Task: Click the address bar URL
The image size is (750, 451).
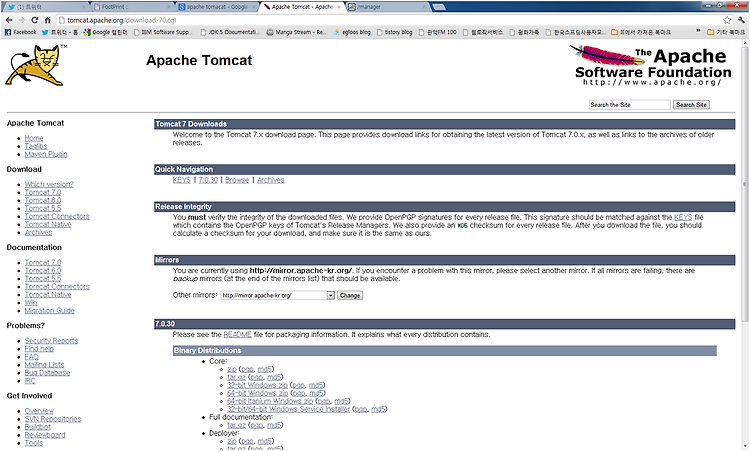Action: point(121,20)
